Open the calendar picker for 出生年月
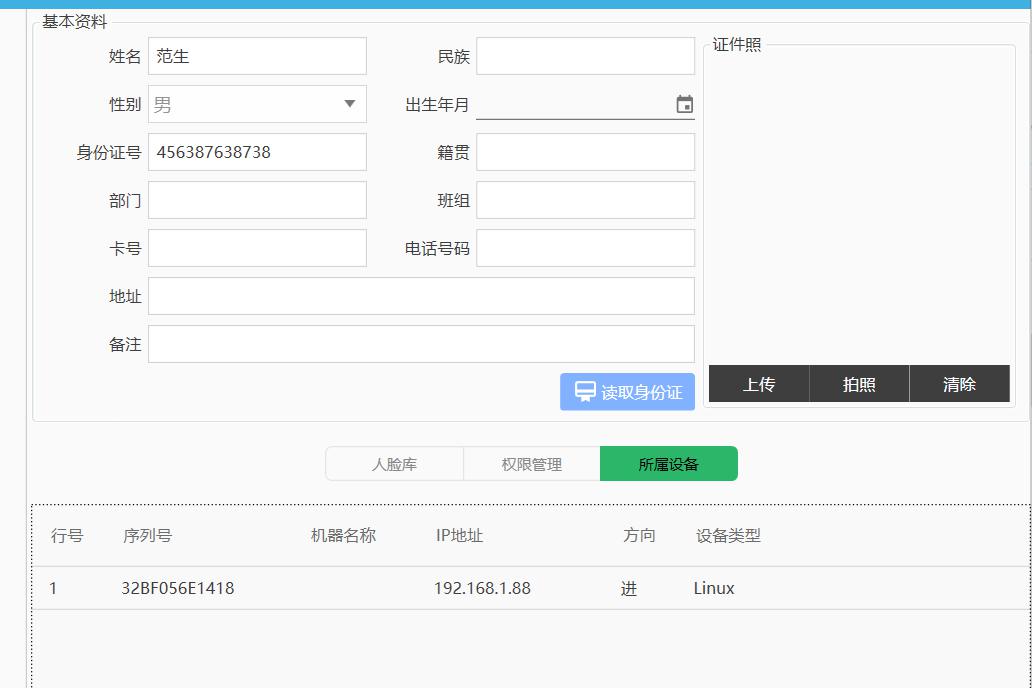This screenshot has width=1032, height=688. (684, 105)
